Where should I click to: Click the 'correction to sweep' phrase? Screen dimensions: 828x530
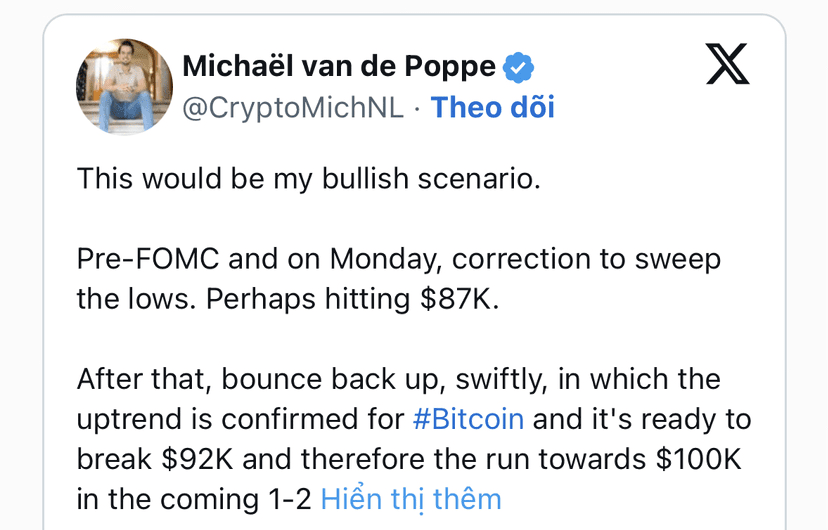tap(586, 259)
